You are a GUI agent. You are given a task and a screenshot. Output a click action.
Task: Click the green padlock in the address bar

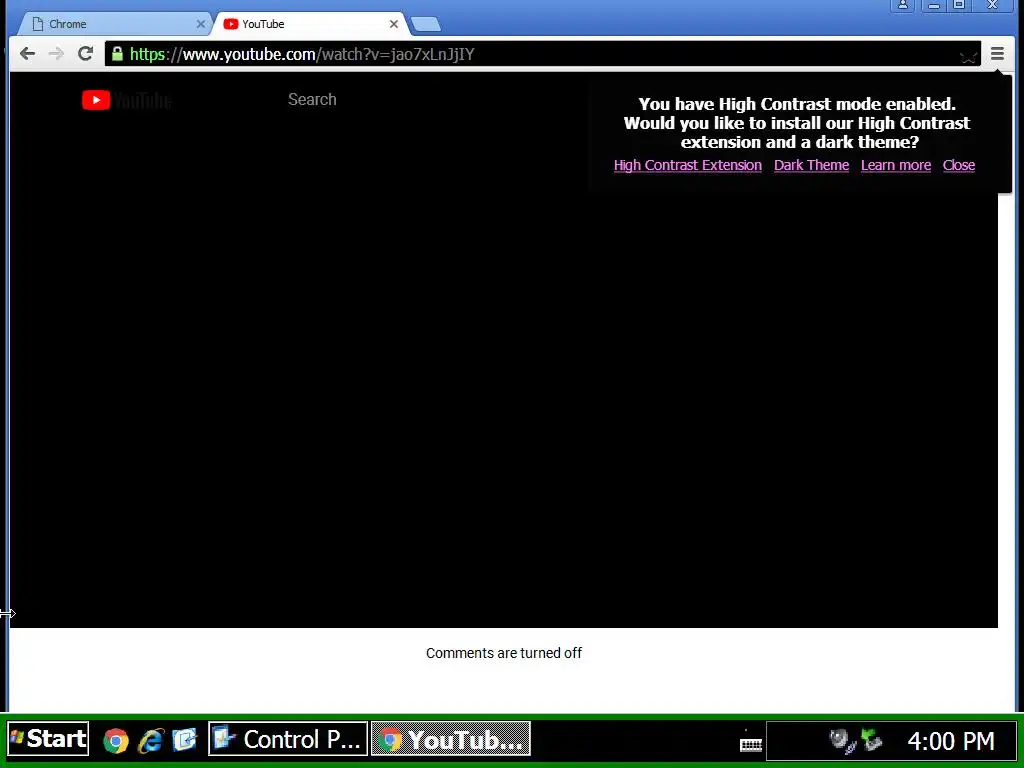[x=117, y=54]
